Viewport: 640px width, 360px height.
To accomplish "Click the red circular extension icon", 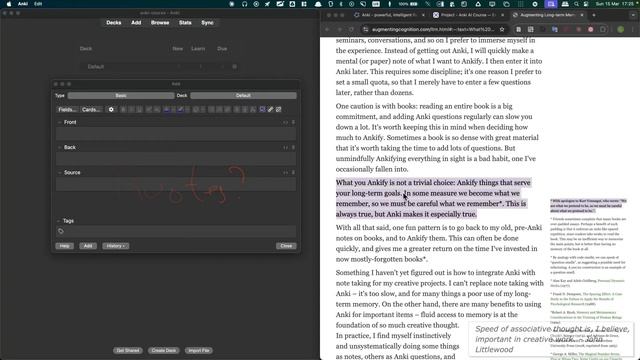I will [591, 29].
